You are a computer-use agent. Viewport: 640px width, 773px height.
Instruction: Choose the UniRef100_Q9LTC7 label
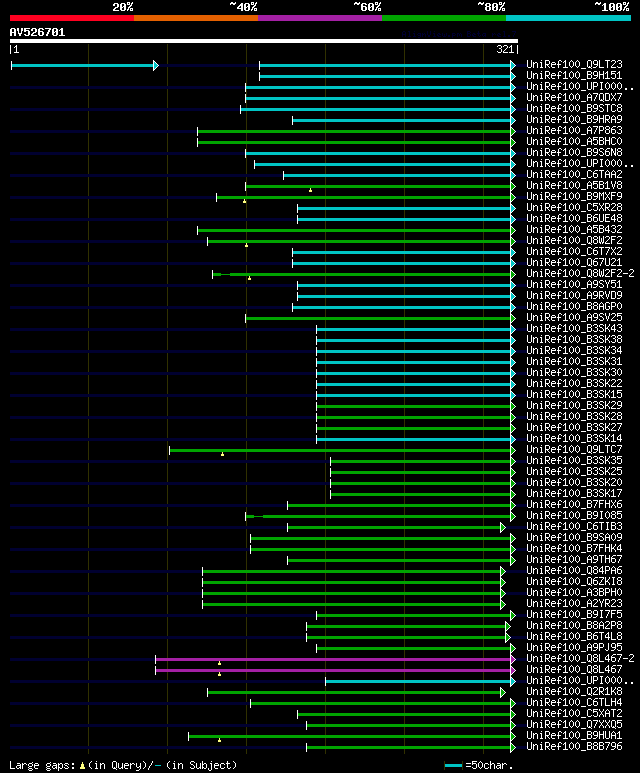click(574, 449)
